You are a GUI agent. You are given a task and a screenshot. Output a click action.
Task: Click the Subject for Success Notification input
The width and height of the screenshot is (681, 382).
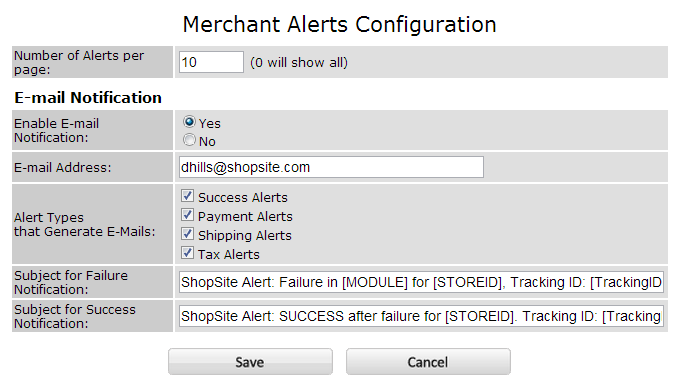tap(421, 316)
